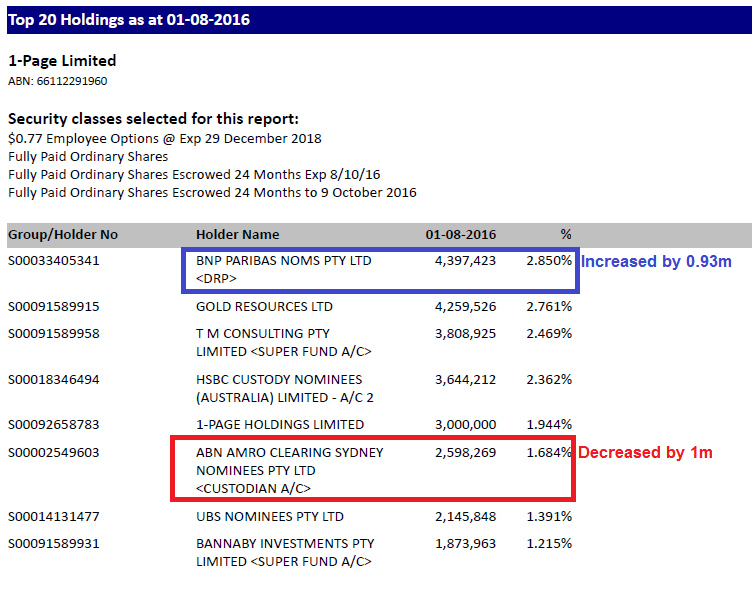Click the 2.362% percentage cell
This screenshot has height=604, width=752.
pyautogui.click(x=549, y=379)
